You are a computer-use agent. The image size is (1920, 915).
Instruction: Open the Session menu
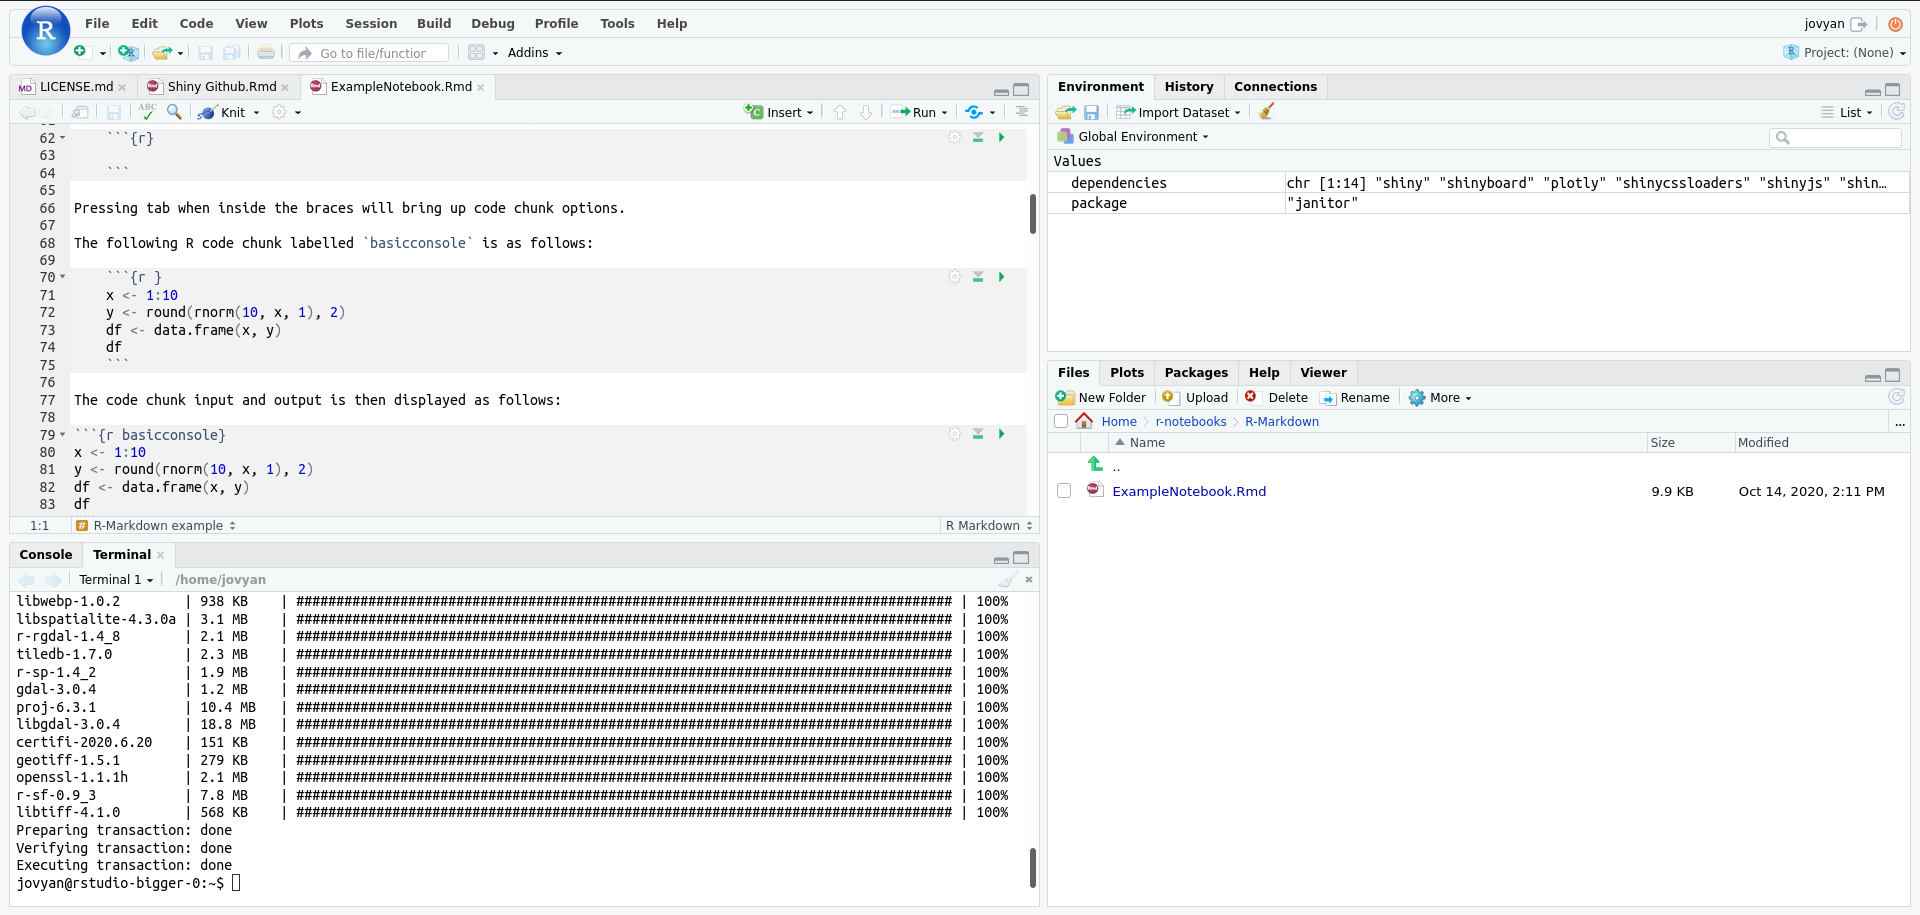(371, 23)
